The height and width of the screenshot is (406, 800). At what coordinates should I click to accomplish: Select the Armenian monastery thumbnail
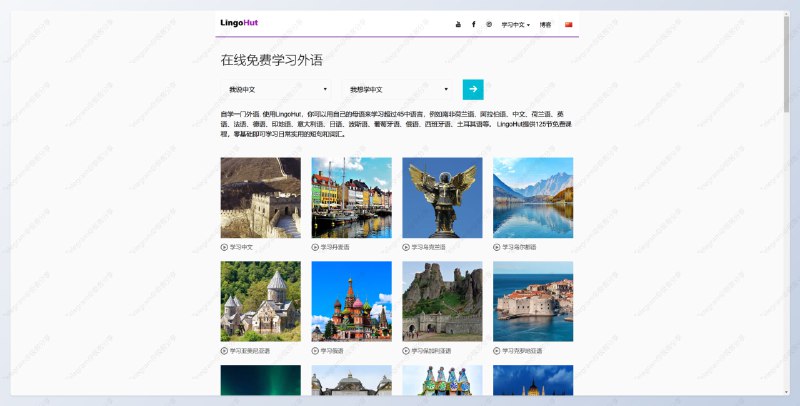pyautogui.click(x=260, y=301)
